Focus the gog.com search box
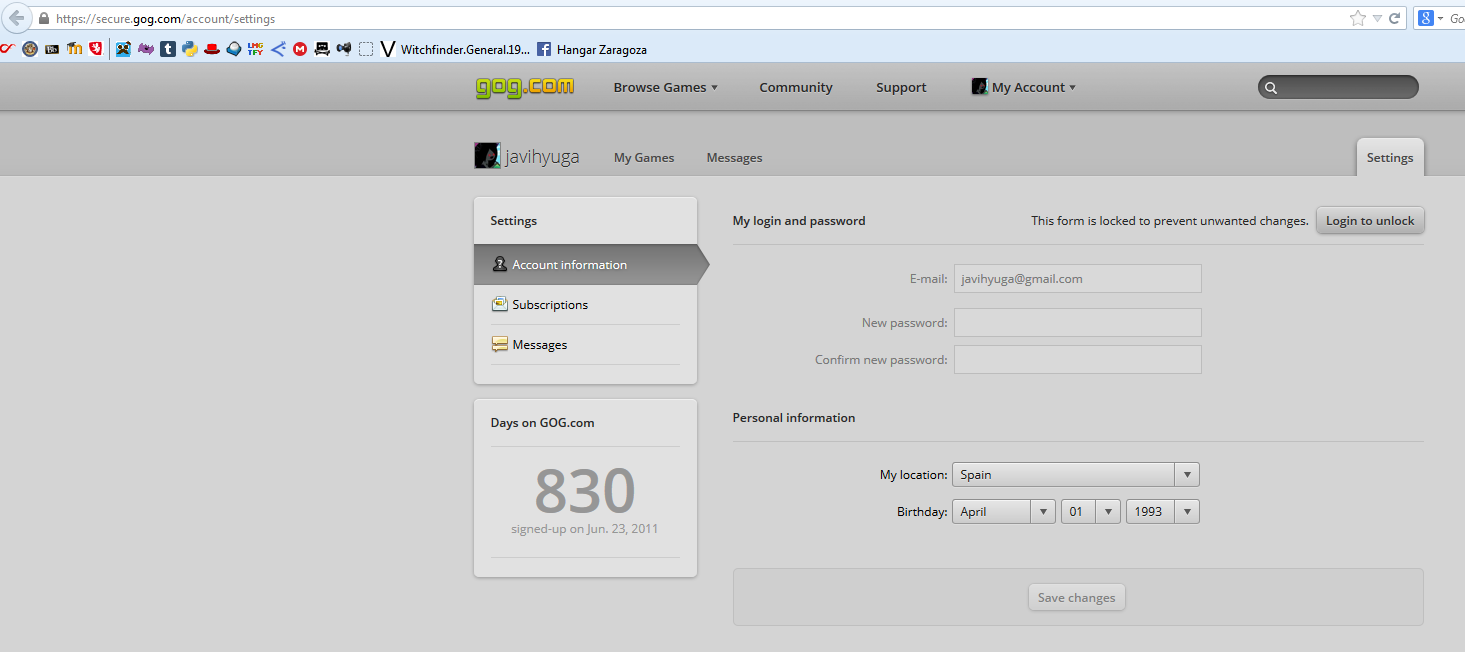 [1338, 87]
